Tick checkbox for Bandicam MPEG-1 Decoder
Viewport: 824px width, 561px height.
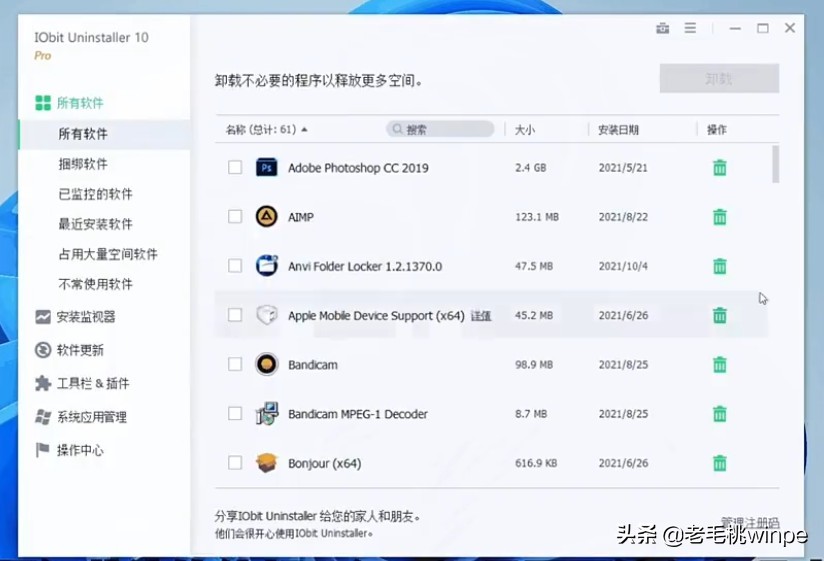click(235, 413)
